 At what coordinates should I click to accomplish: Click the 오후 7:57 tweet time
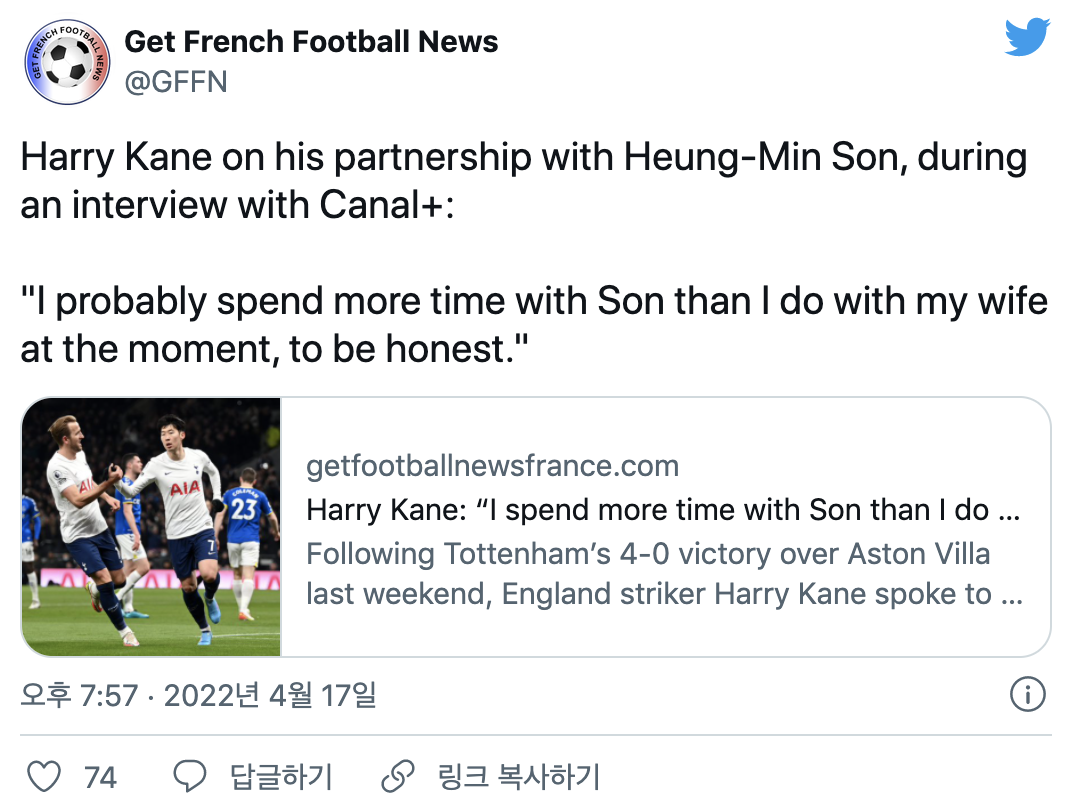79,695
